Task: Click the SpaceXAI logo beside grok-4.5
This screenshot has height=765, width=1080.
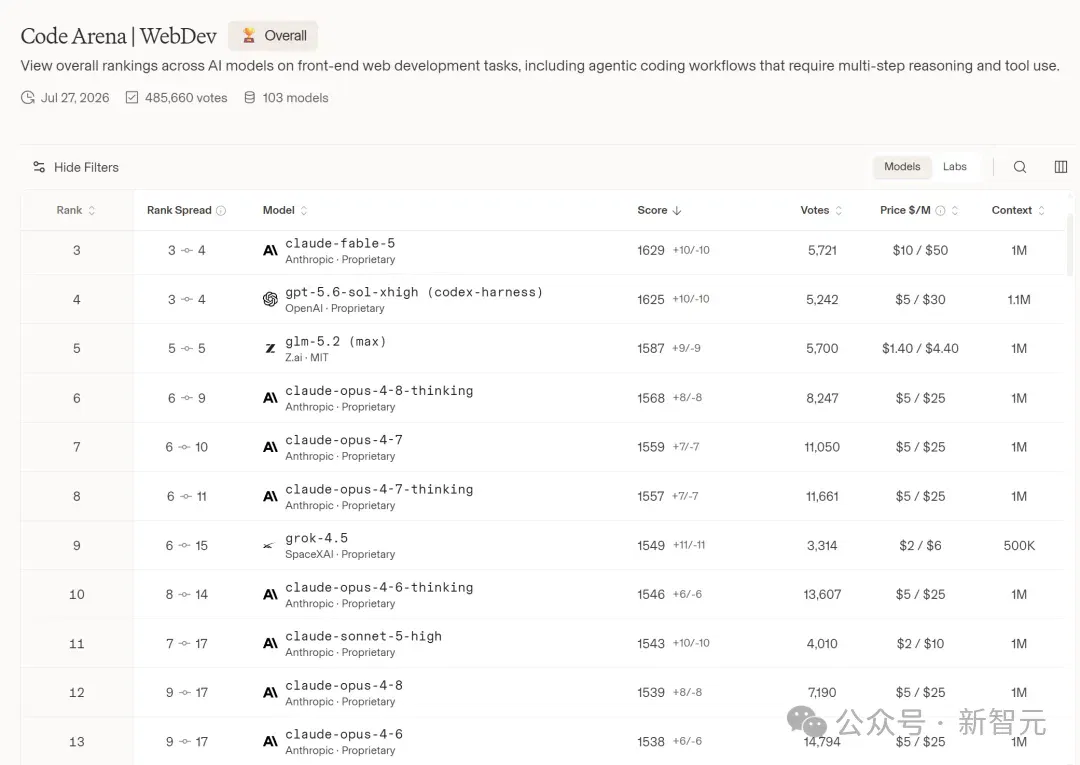Action: tap(269, 546)
